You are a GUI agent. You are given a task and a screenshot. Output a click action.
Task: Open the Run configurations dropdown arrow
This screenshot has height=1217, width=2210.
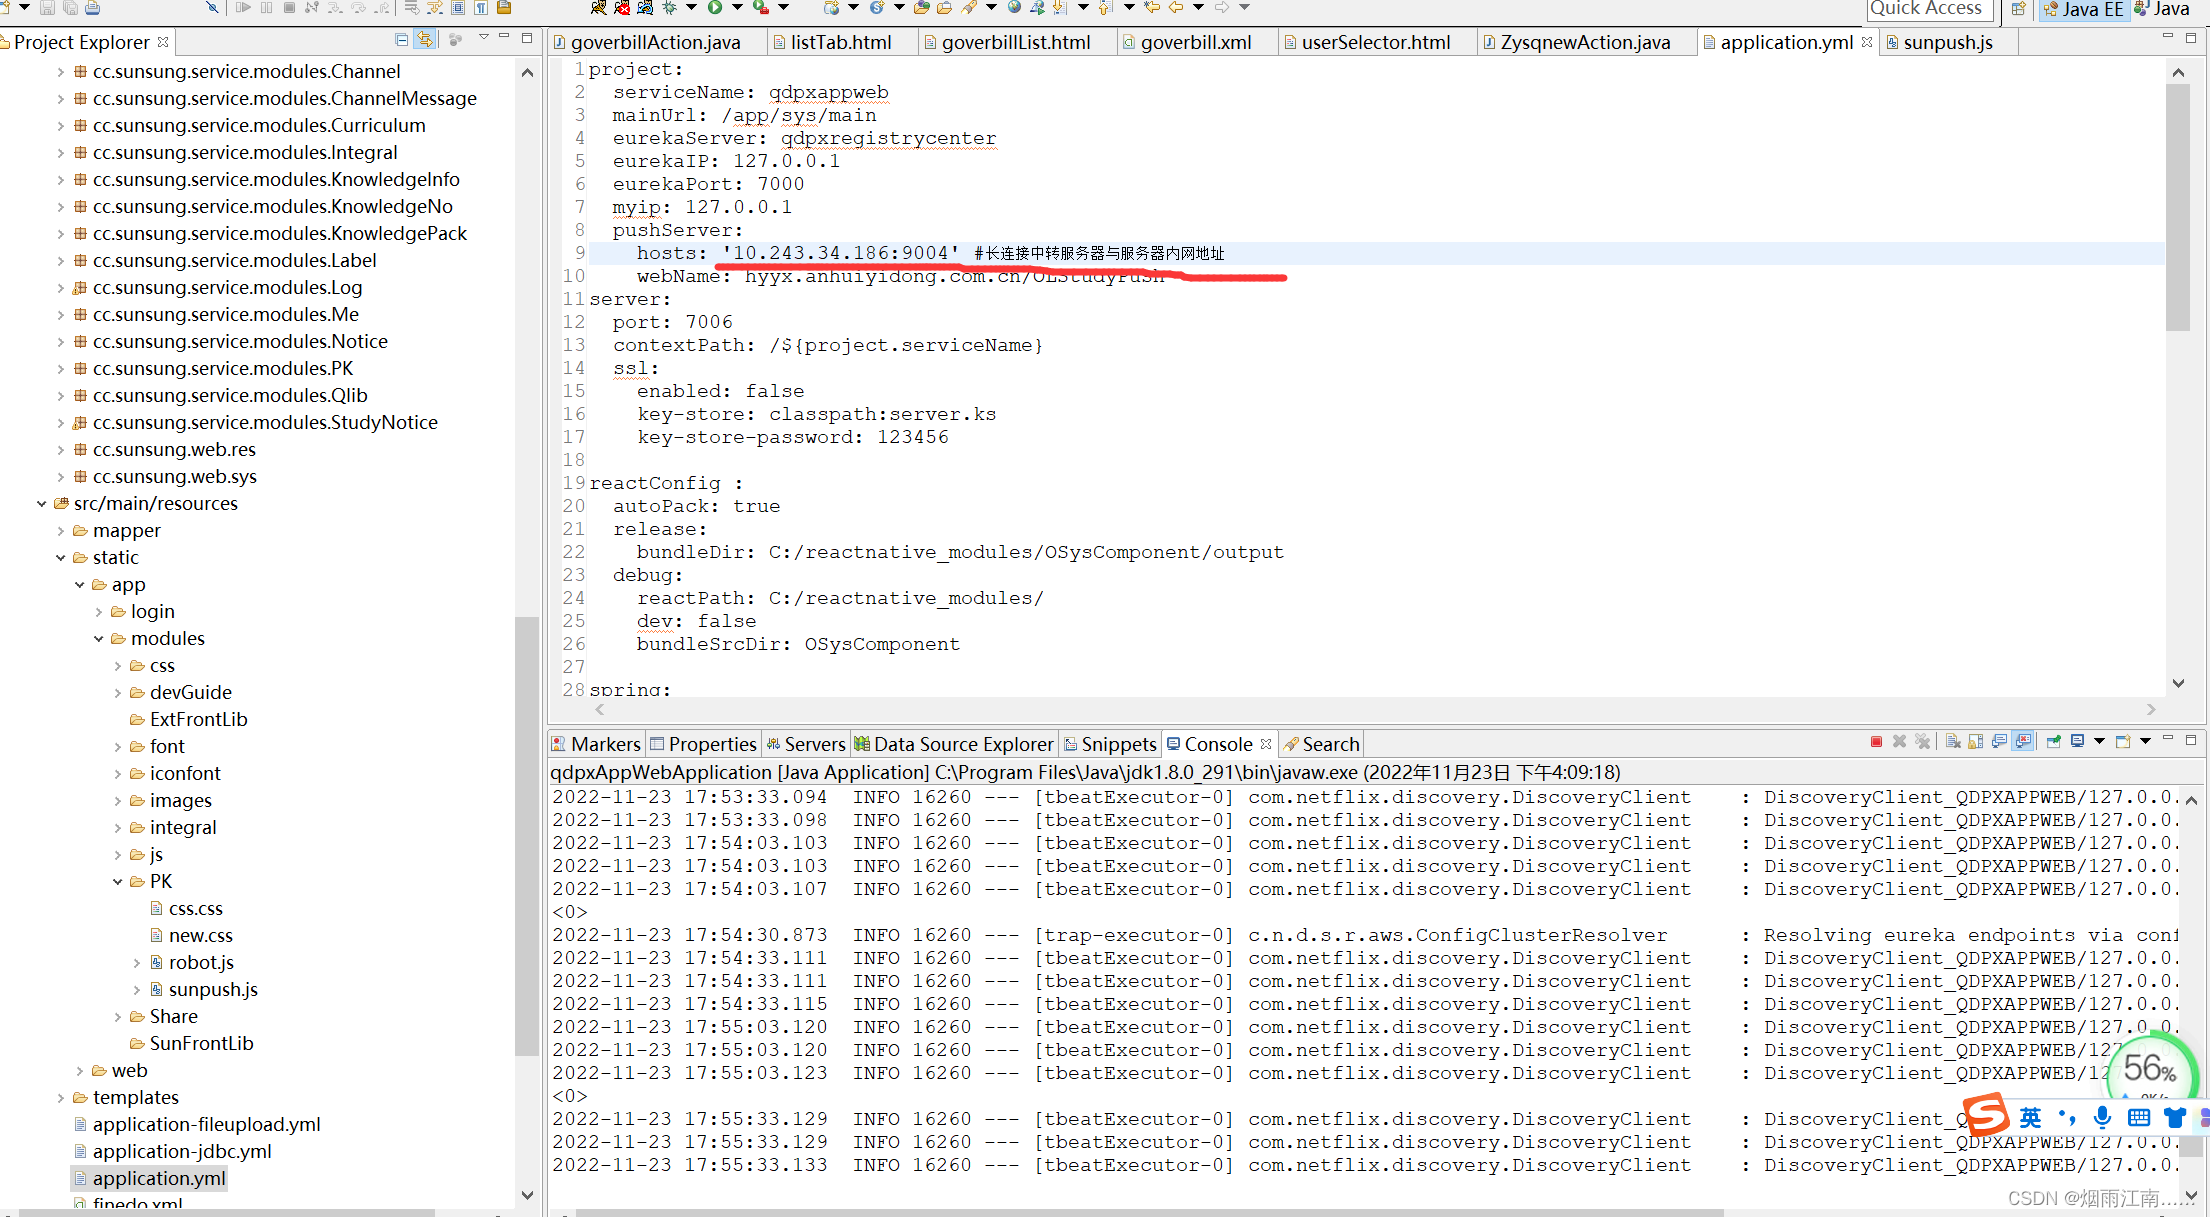click(737, 9)
